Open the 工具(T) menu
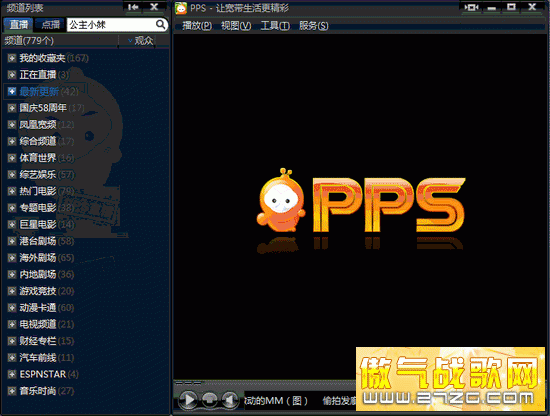550x416 pixels. 275,26
